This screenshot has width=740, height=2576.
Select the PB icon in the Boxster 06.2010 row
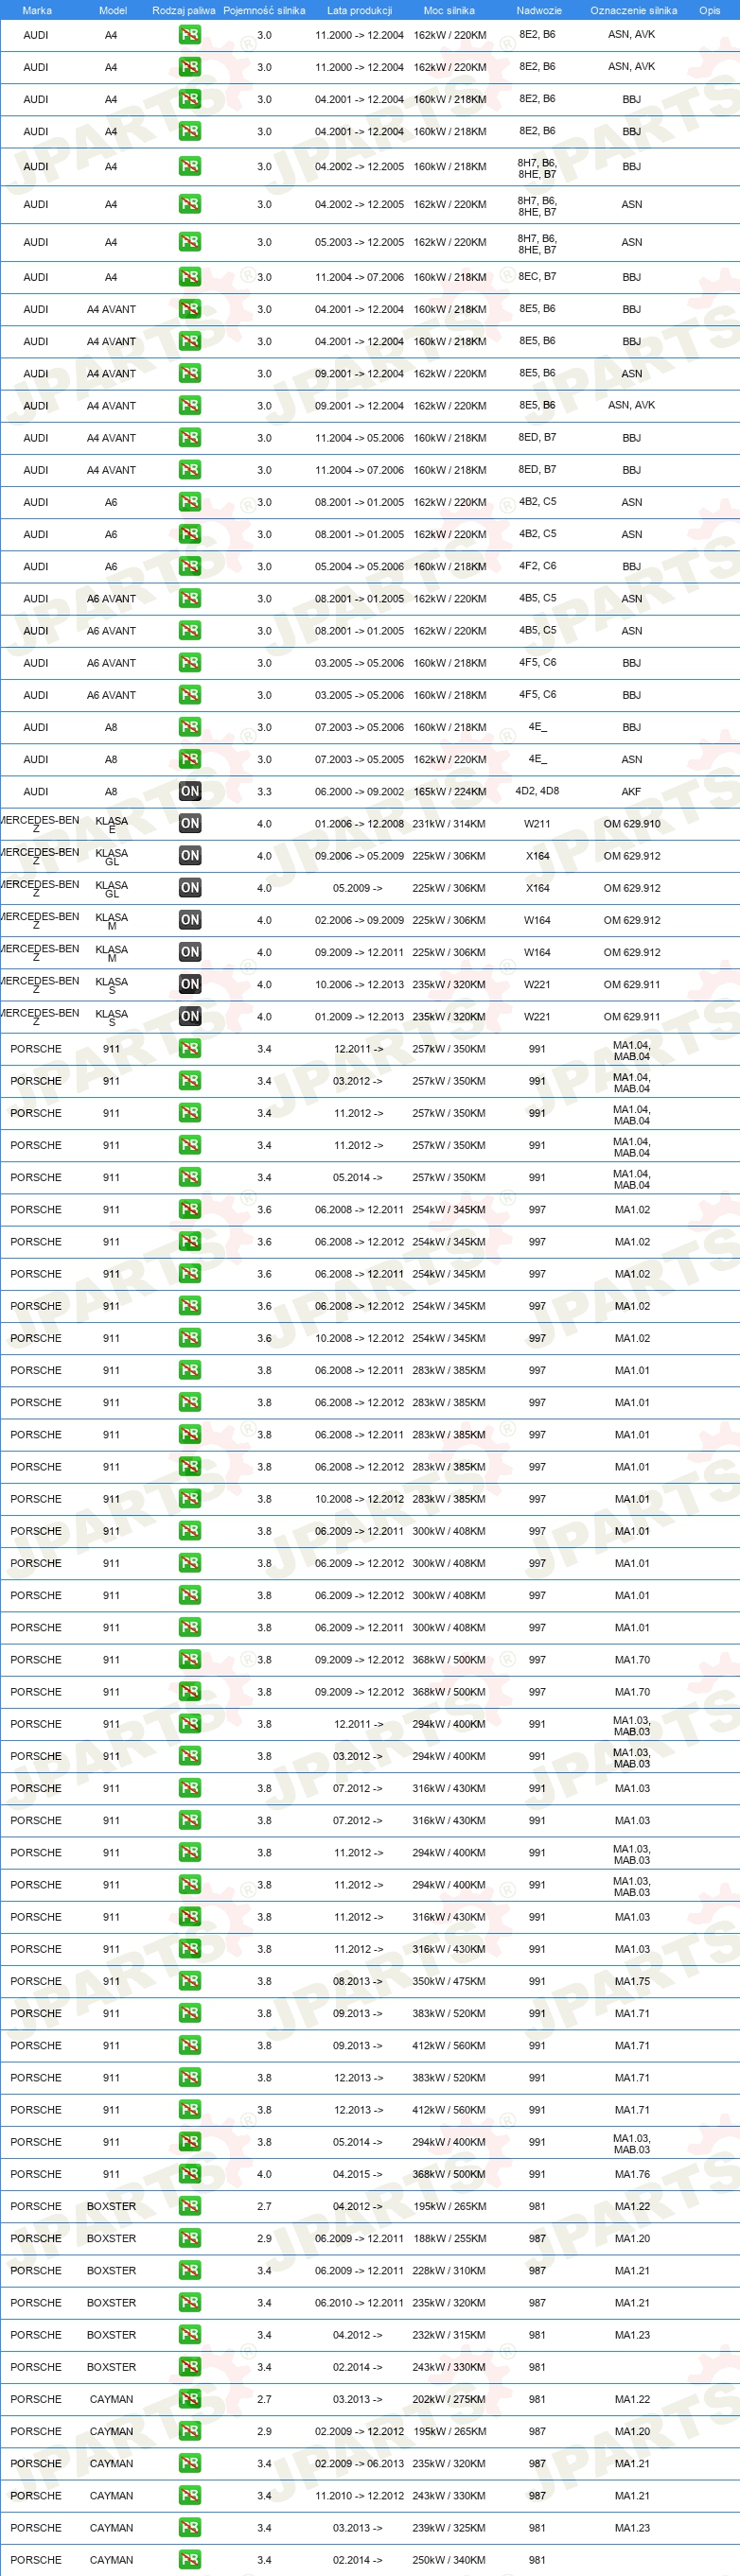point(190,2302)
